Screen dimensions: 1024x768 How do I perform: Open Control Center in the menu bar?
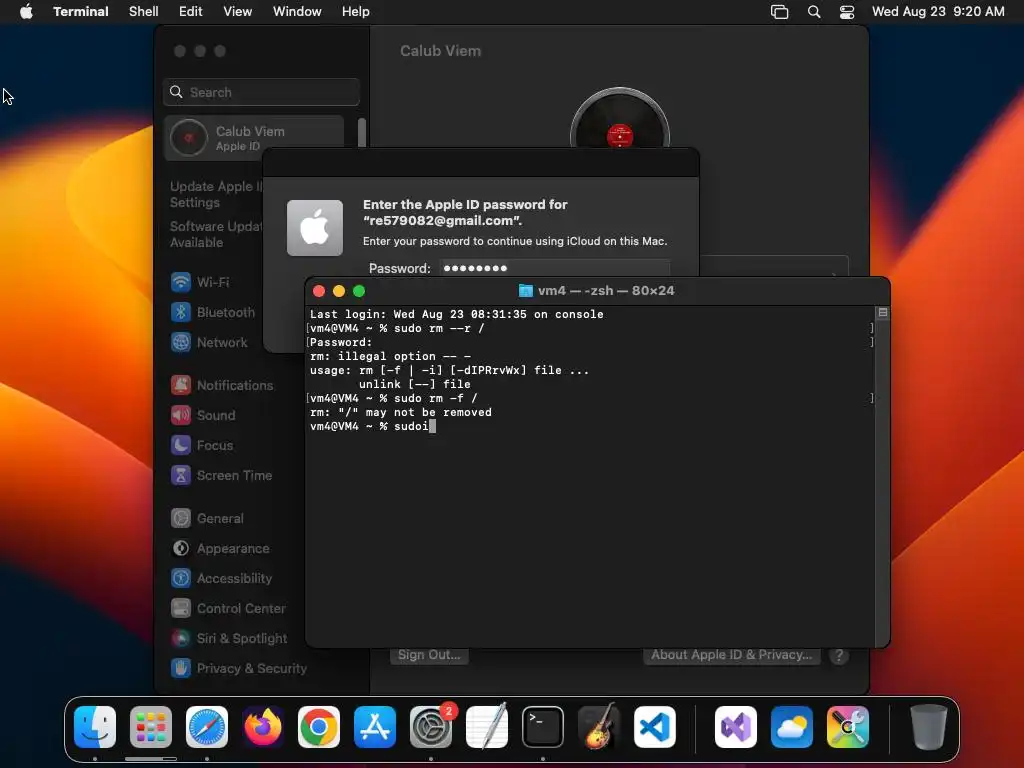(x=847, y=12)
